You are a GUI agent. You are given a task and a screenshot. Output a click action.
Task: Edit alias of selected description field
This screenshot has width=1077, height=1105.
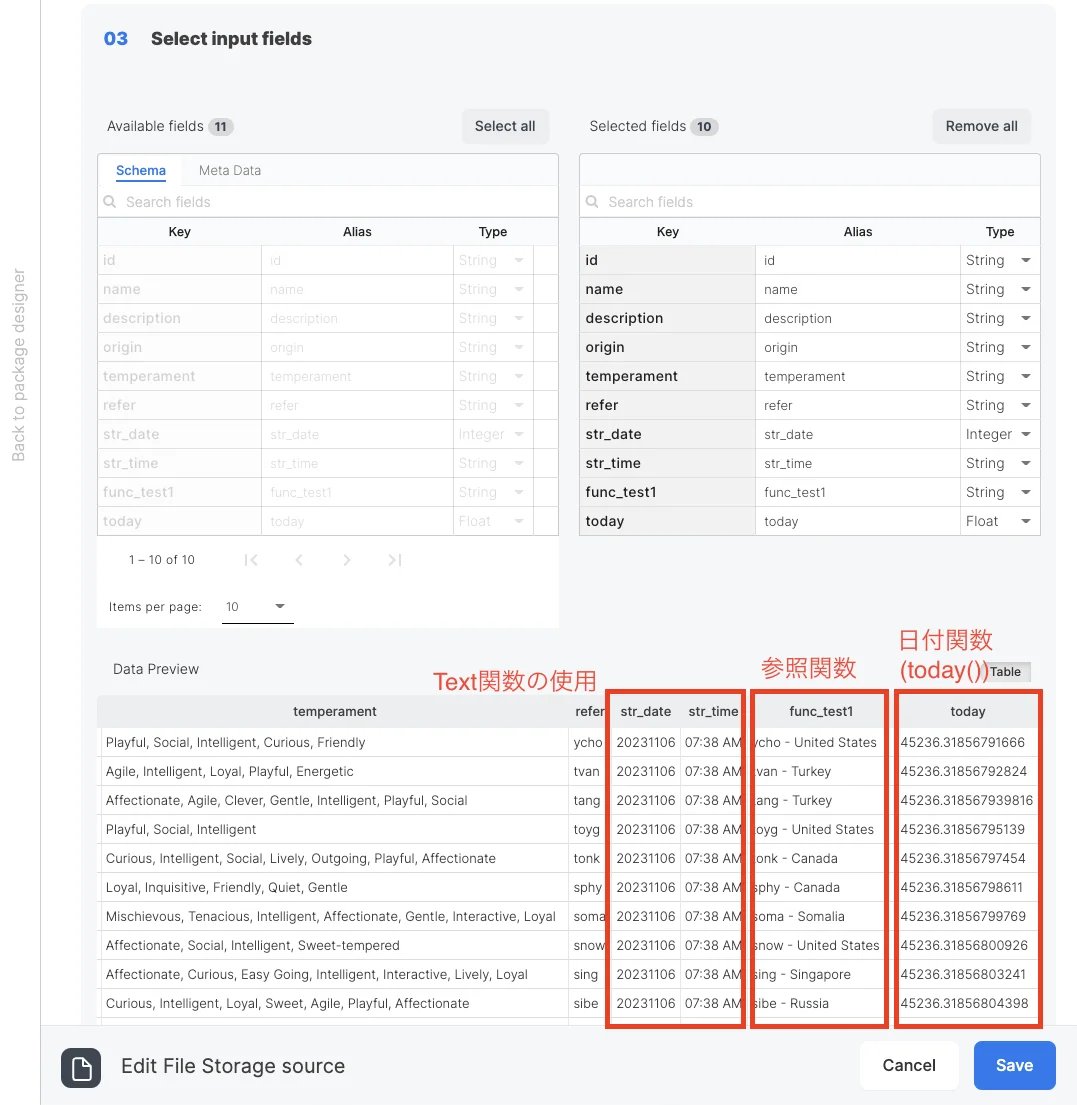[857, 319]
